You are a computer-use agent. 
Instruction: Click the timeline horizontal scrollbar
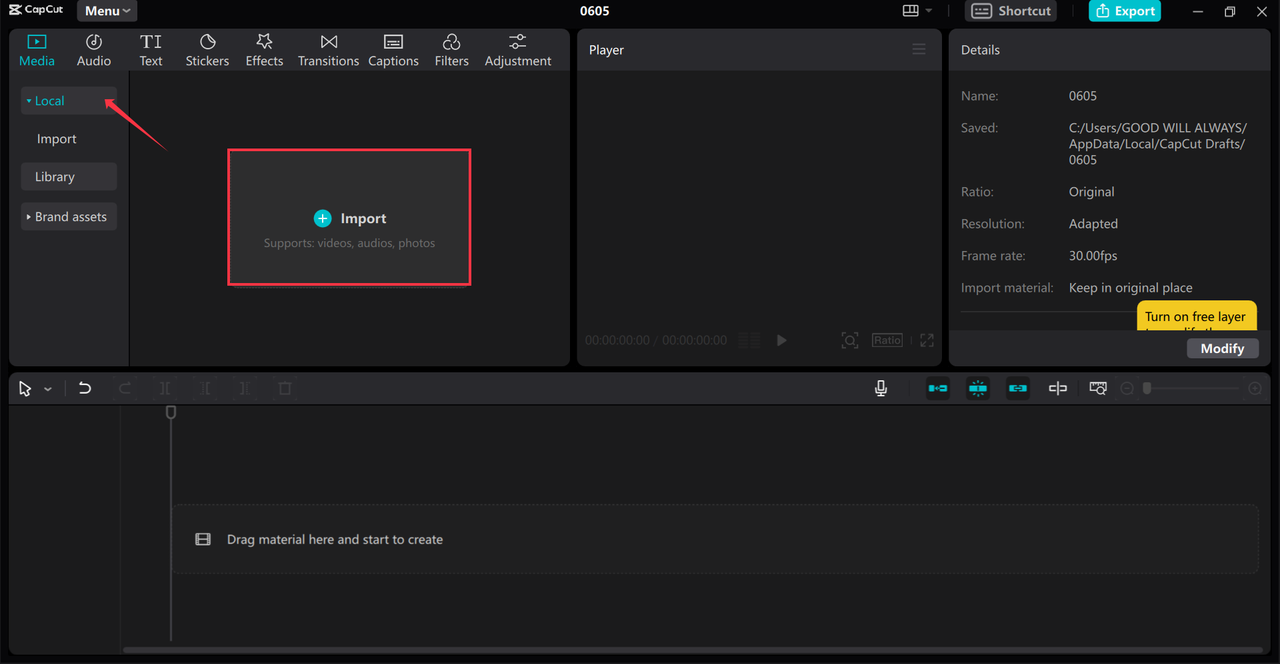[x=695, y=650]
